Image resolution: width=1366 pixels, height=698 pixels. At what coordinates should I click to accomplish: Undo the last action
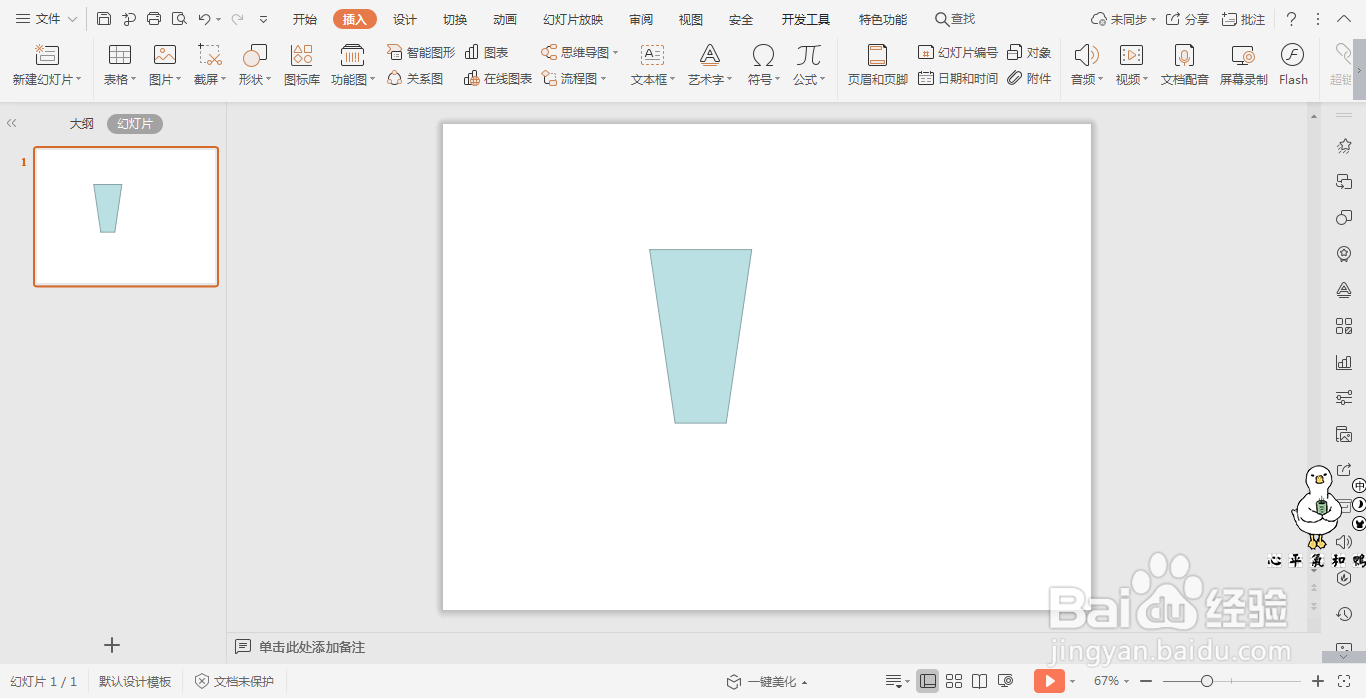click(204, 19)
